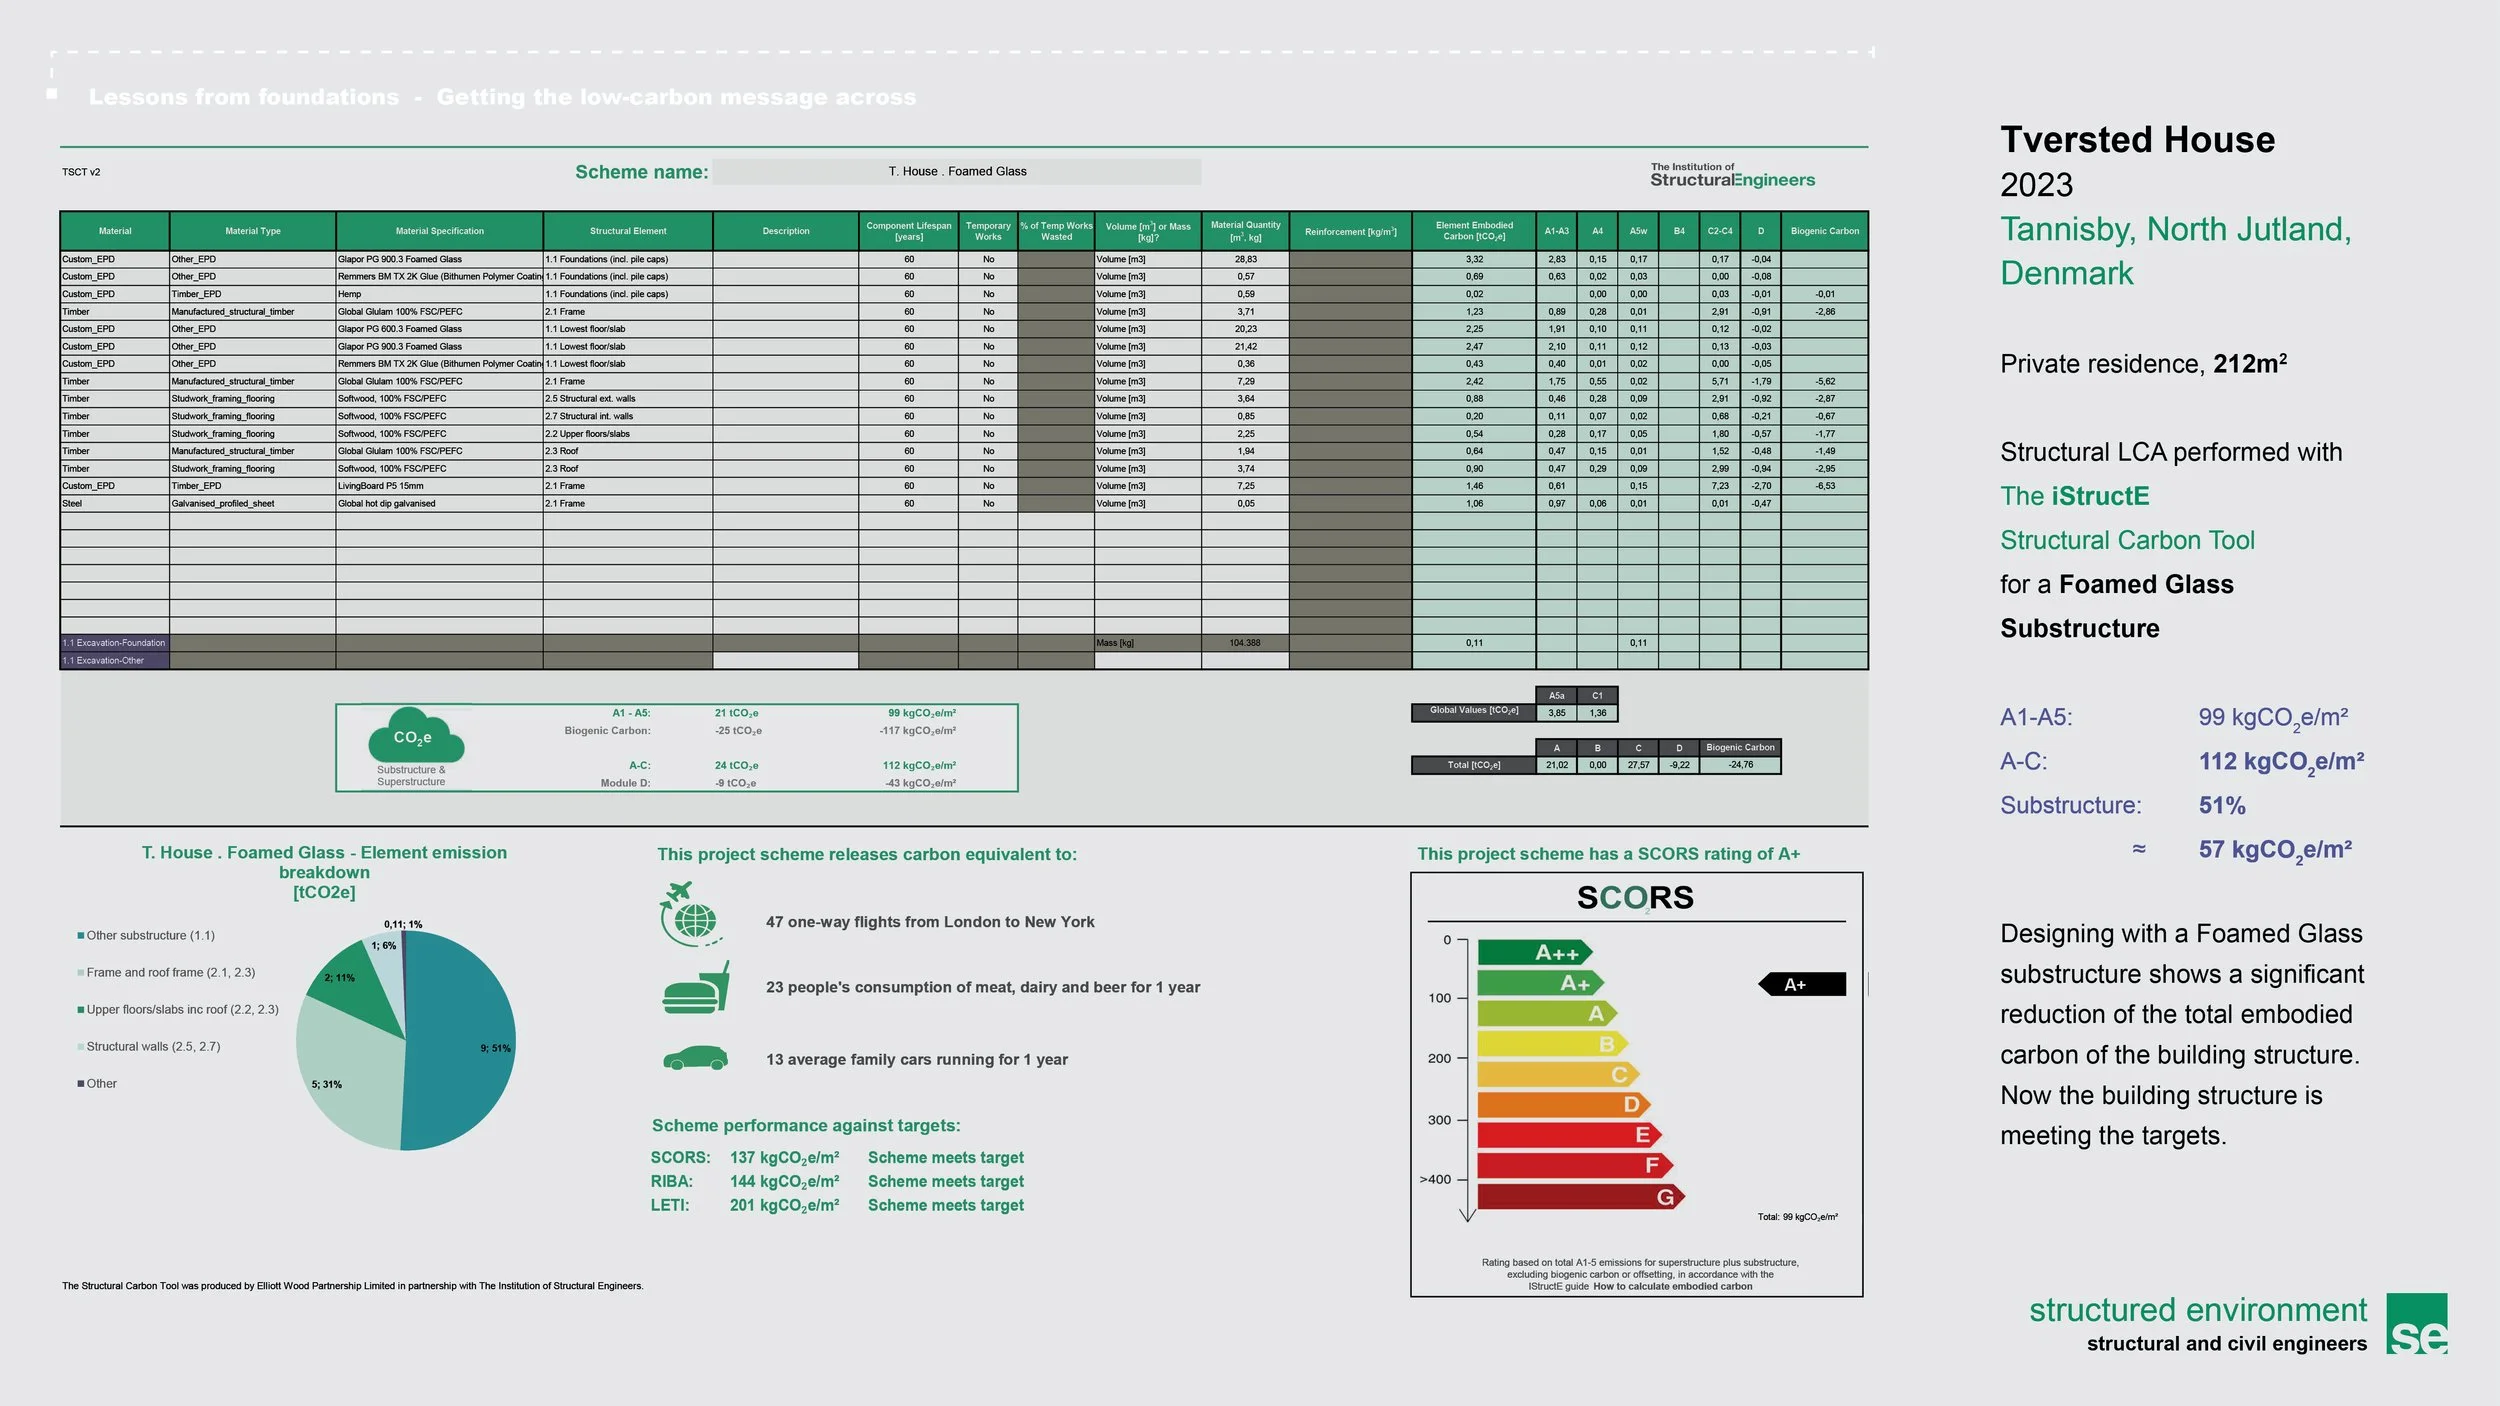Image resolution: width=2500 pixels, height=1406 pixels.
Task: Select the Biogenic Carbon column header
Action: [x=1824, y=231]
